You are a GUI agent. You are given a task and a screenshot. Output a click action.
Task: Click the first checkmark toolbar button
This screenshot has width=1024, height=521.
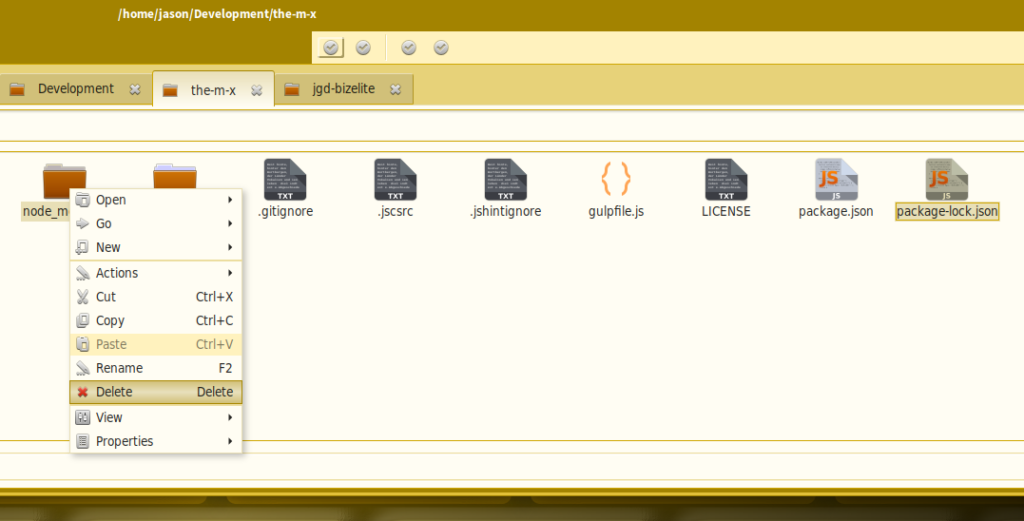331,48
